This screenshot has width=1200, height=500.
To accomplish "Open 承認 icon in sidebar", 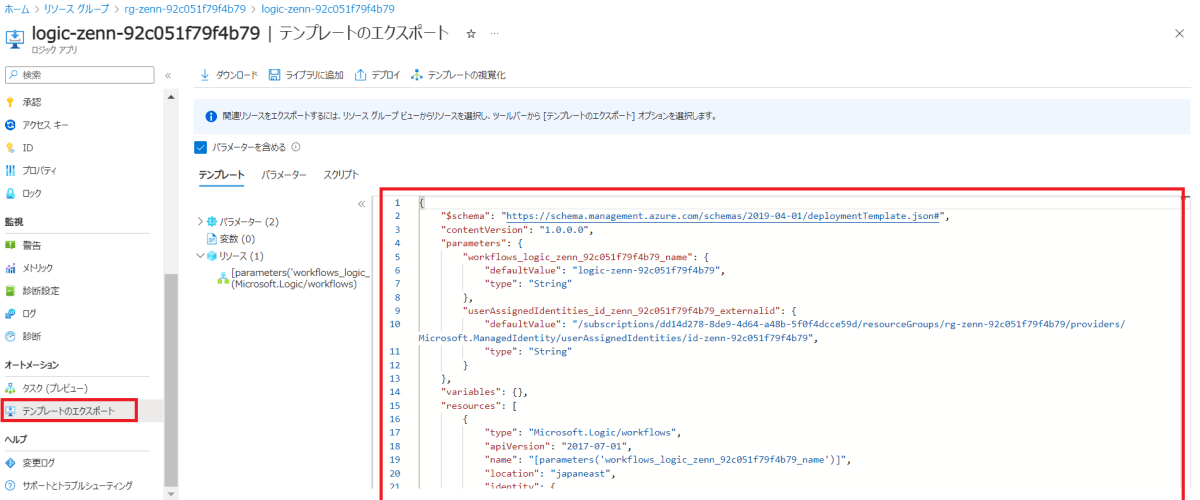I will [x=11, y=102].
